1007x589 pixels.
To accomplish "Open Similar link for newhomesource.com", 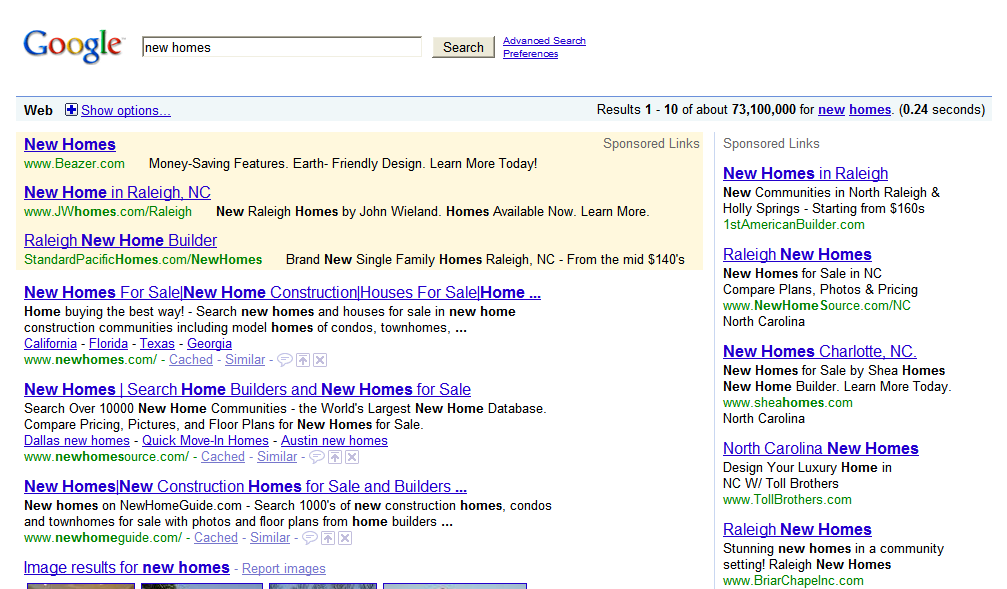I will (x=277, y=457).
